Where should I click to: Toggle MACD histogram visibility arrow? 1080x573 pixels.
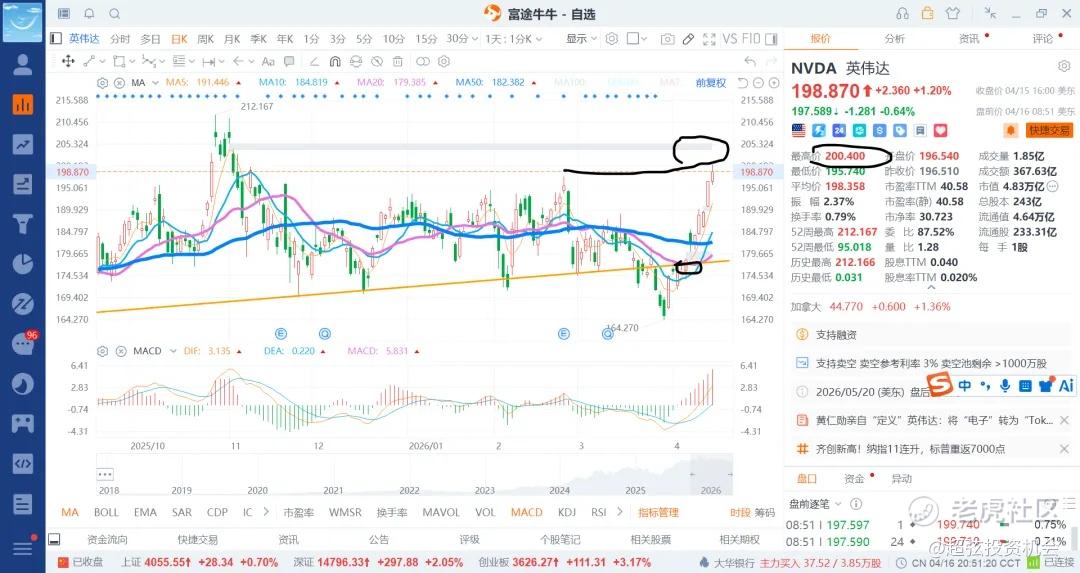point(417,351)
